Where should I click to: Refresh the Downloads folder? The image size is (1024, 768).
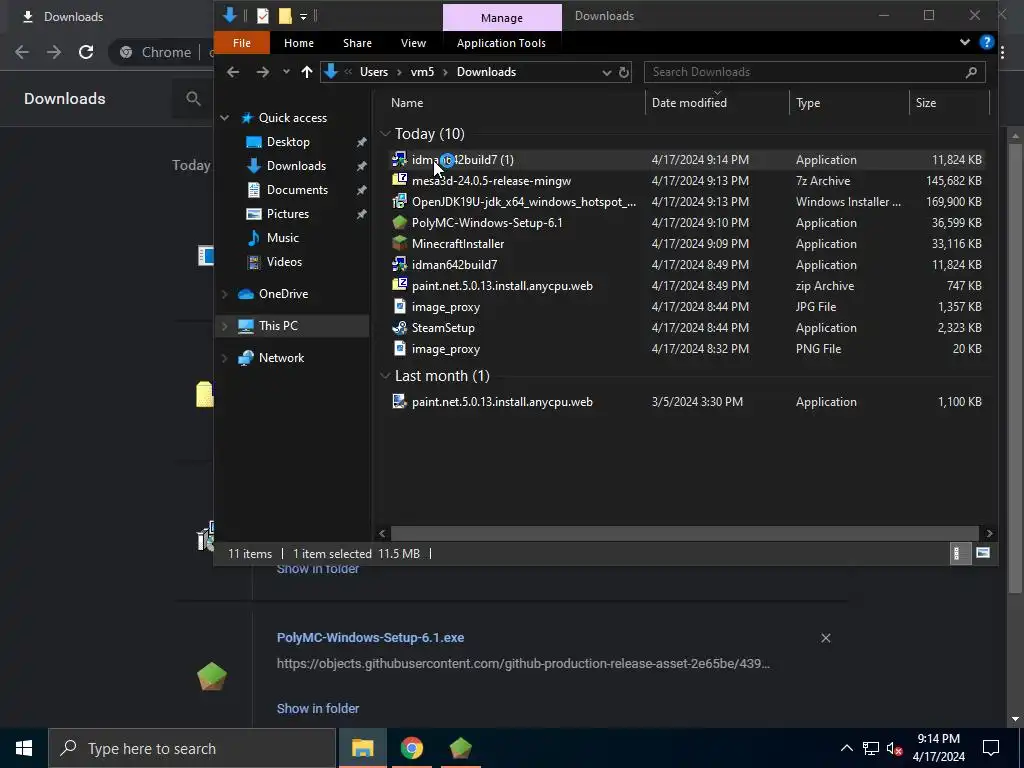click(x=624, y=72)
